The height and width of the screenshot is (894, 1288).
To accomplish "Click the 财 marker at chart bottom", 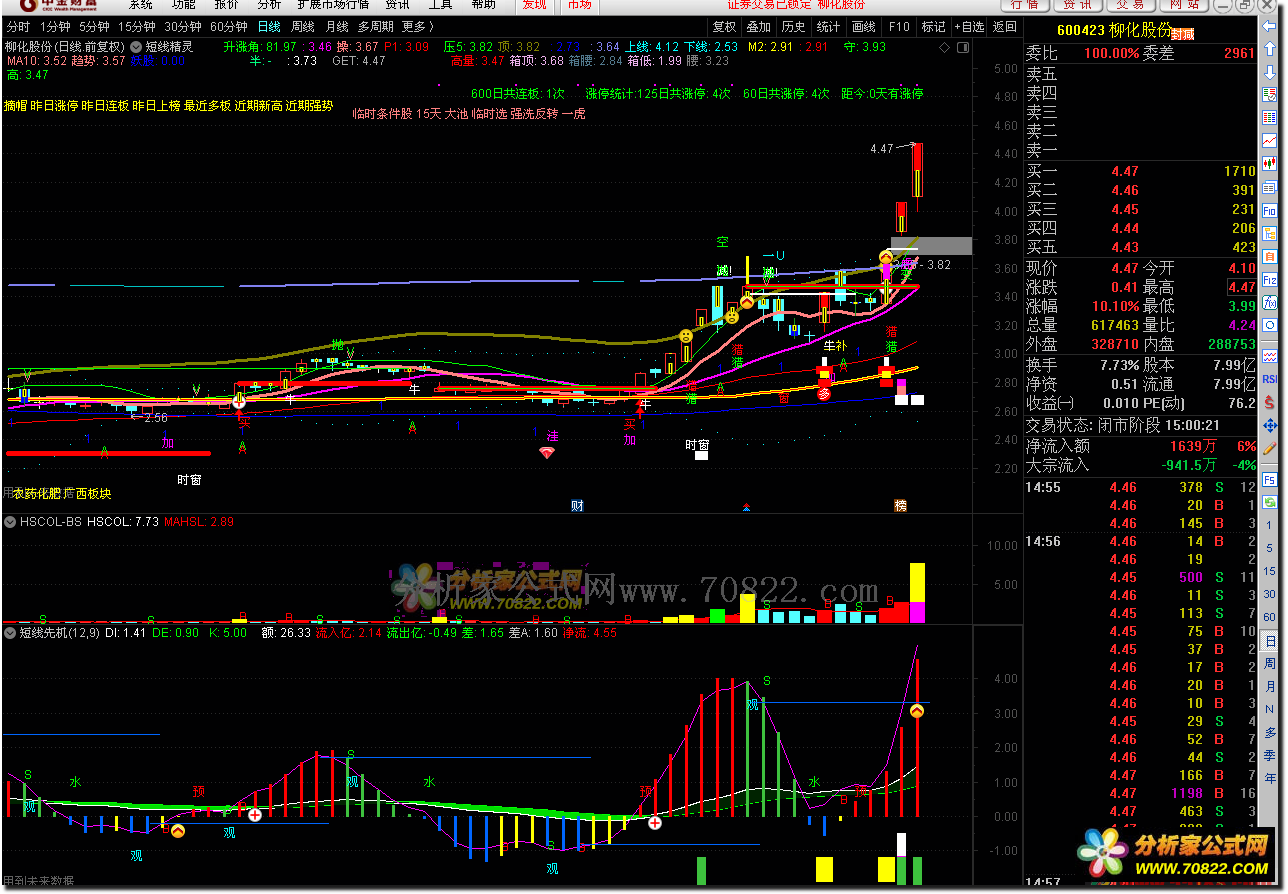I will click(577, 506).
